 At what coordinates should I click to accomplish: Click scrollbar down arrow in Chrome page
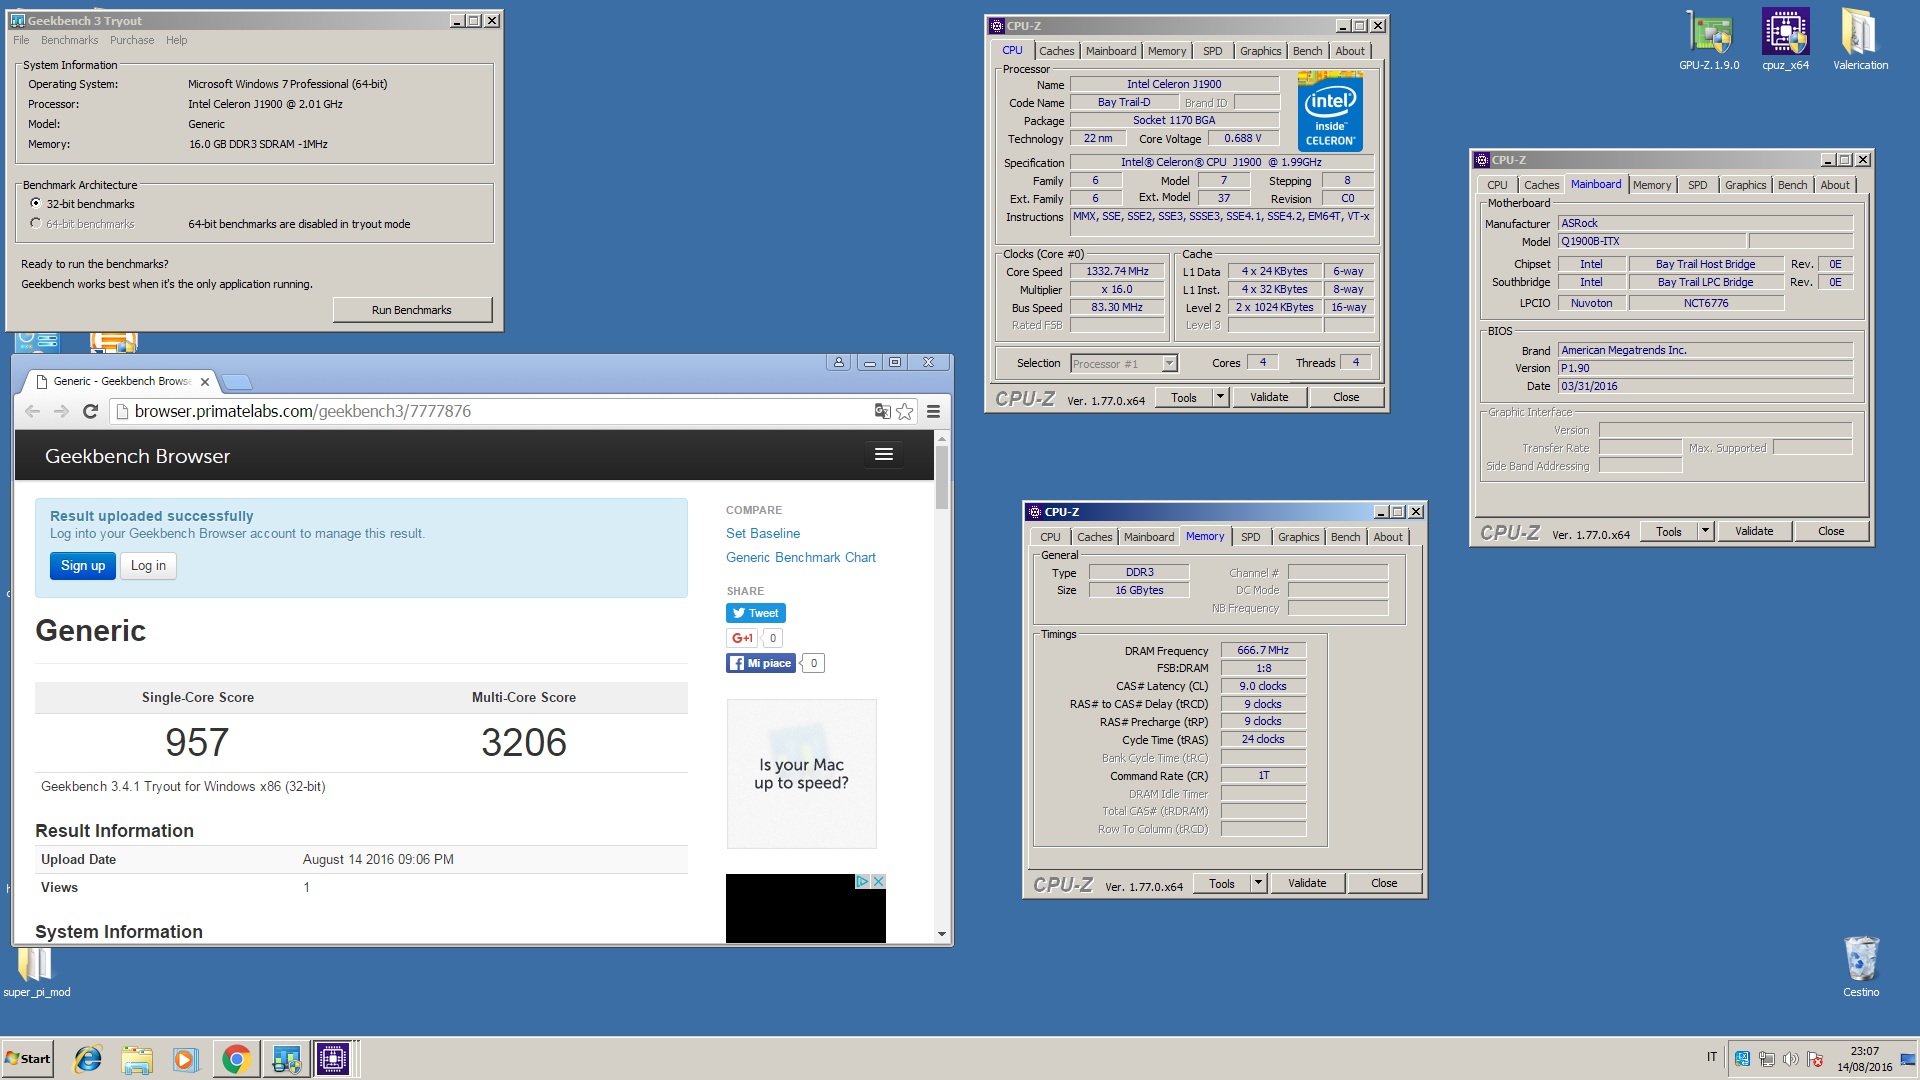942,934
